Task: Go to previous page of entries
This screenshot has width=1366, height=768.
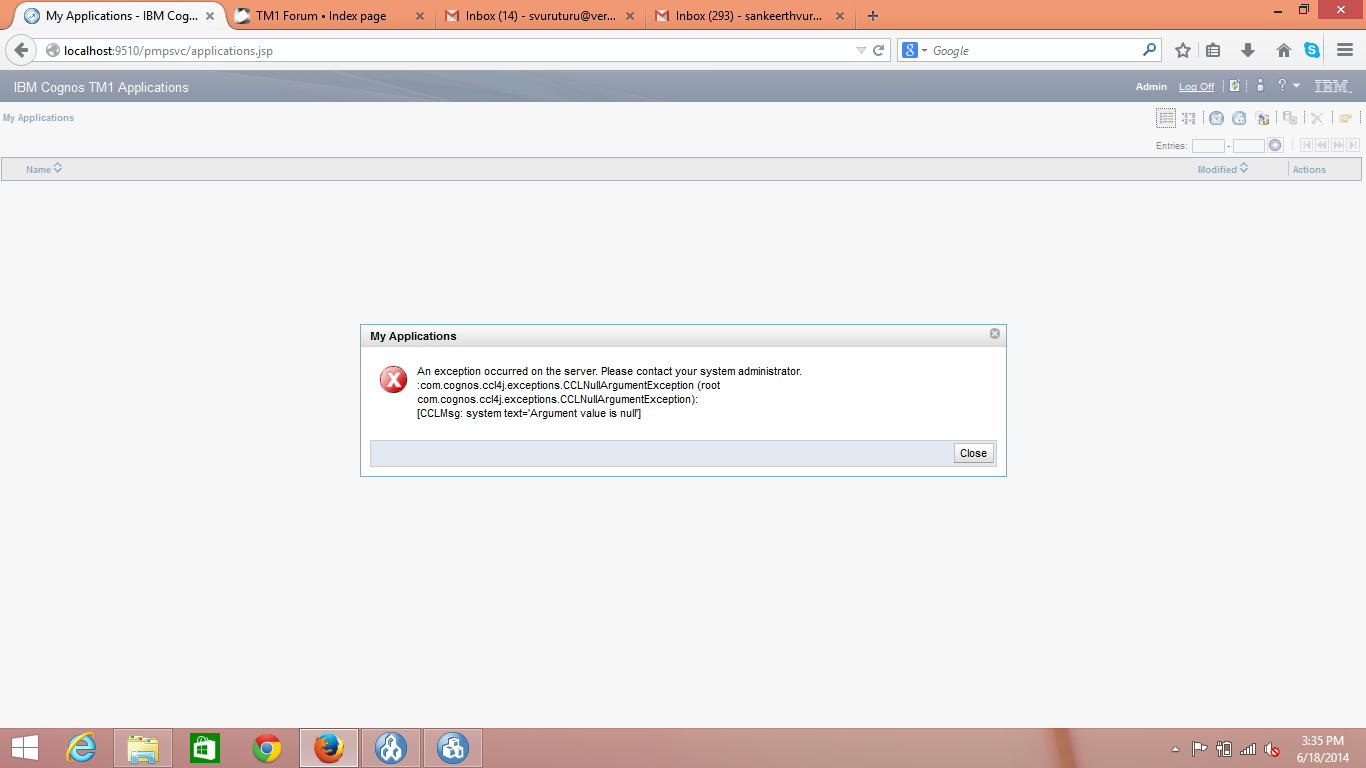Action: [x=1322, y=145]
